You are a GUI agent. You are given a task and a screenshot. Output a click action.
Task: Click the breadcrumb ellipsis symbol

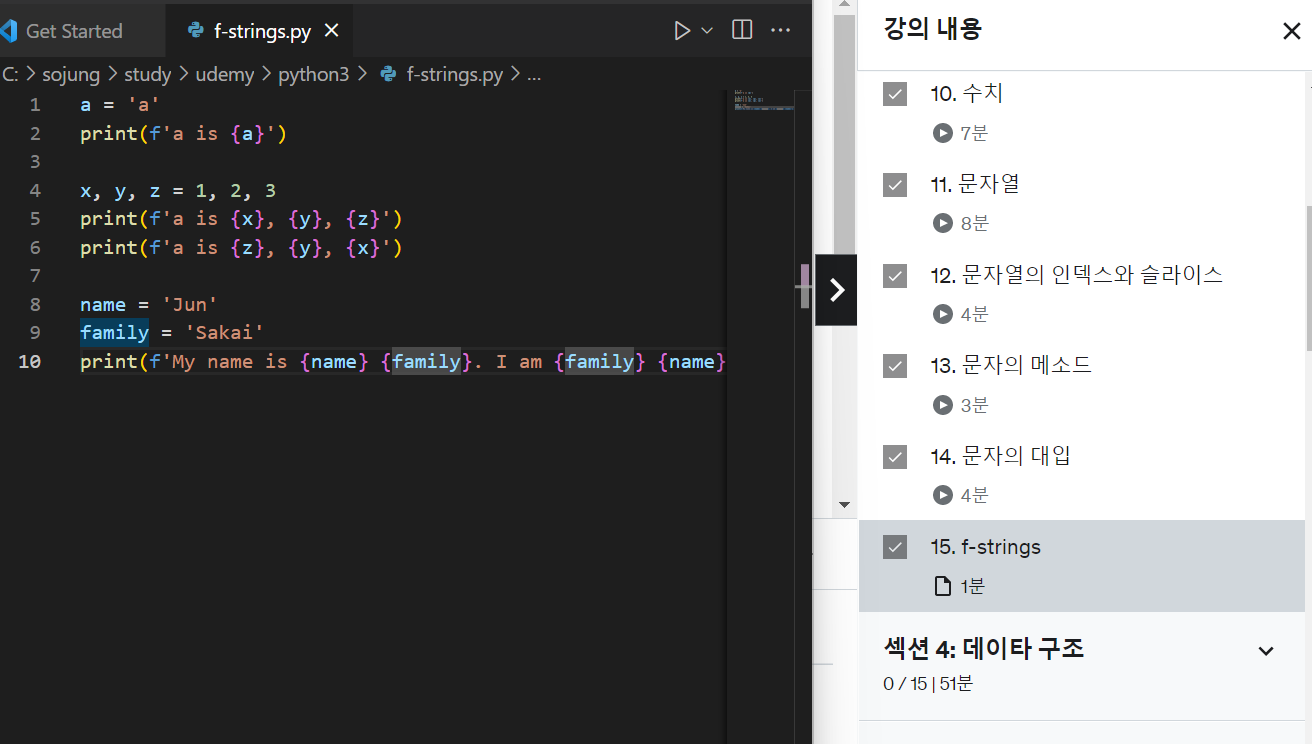[534, 75]
